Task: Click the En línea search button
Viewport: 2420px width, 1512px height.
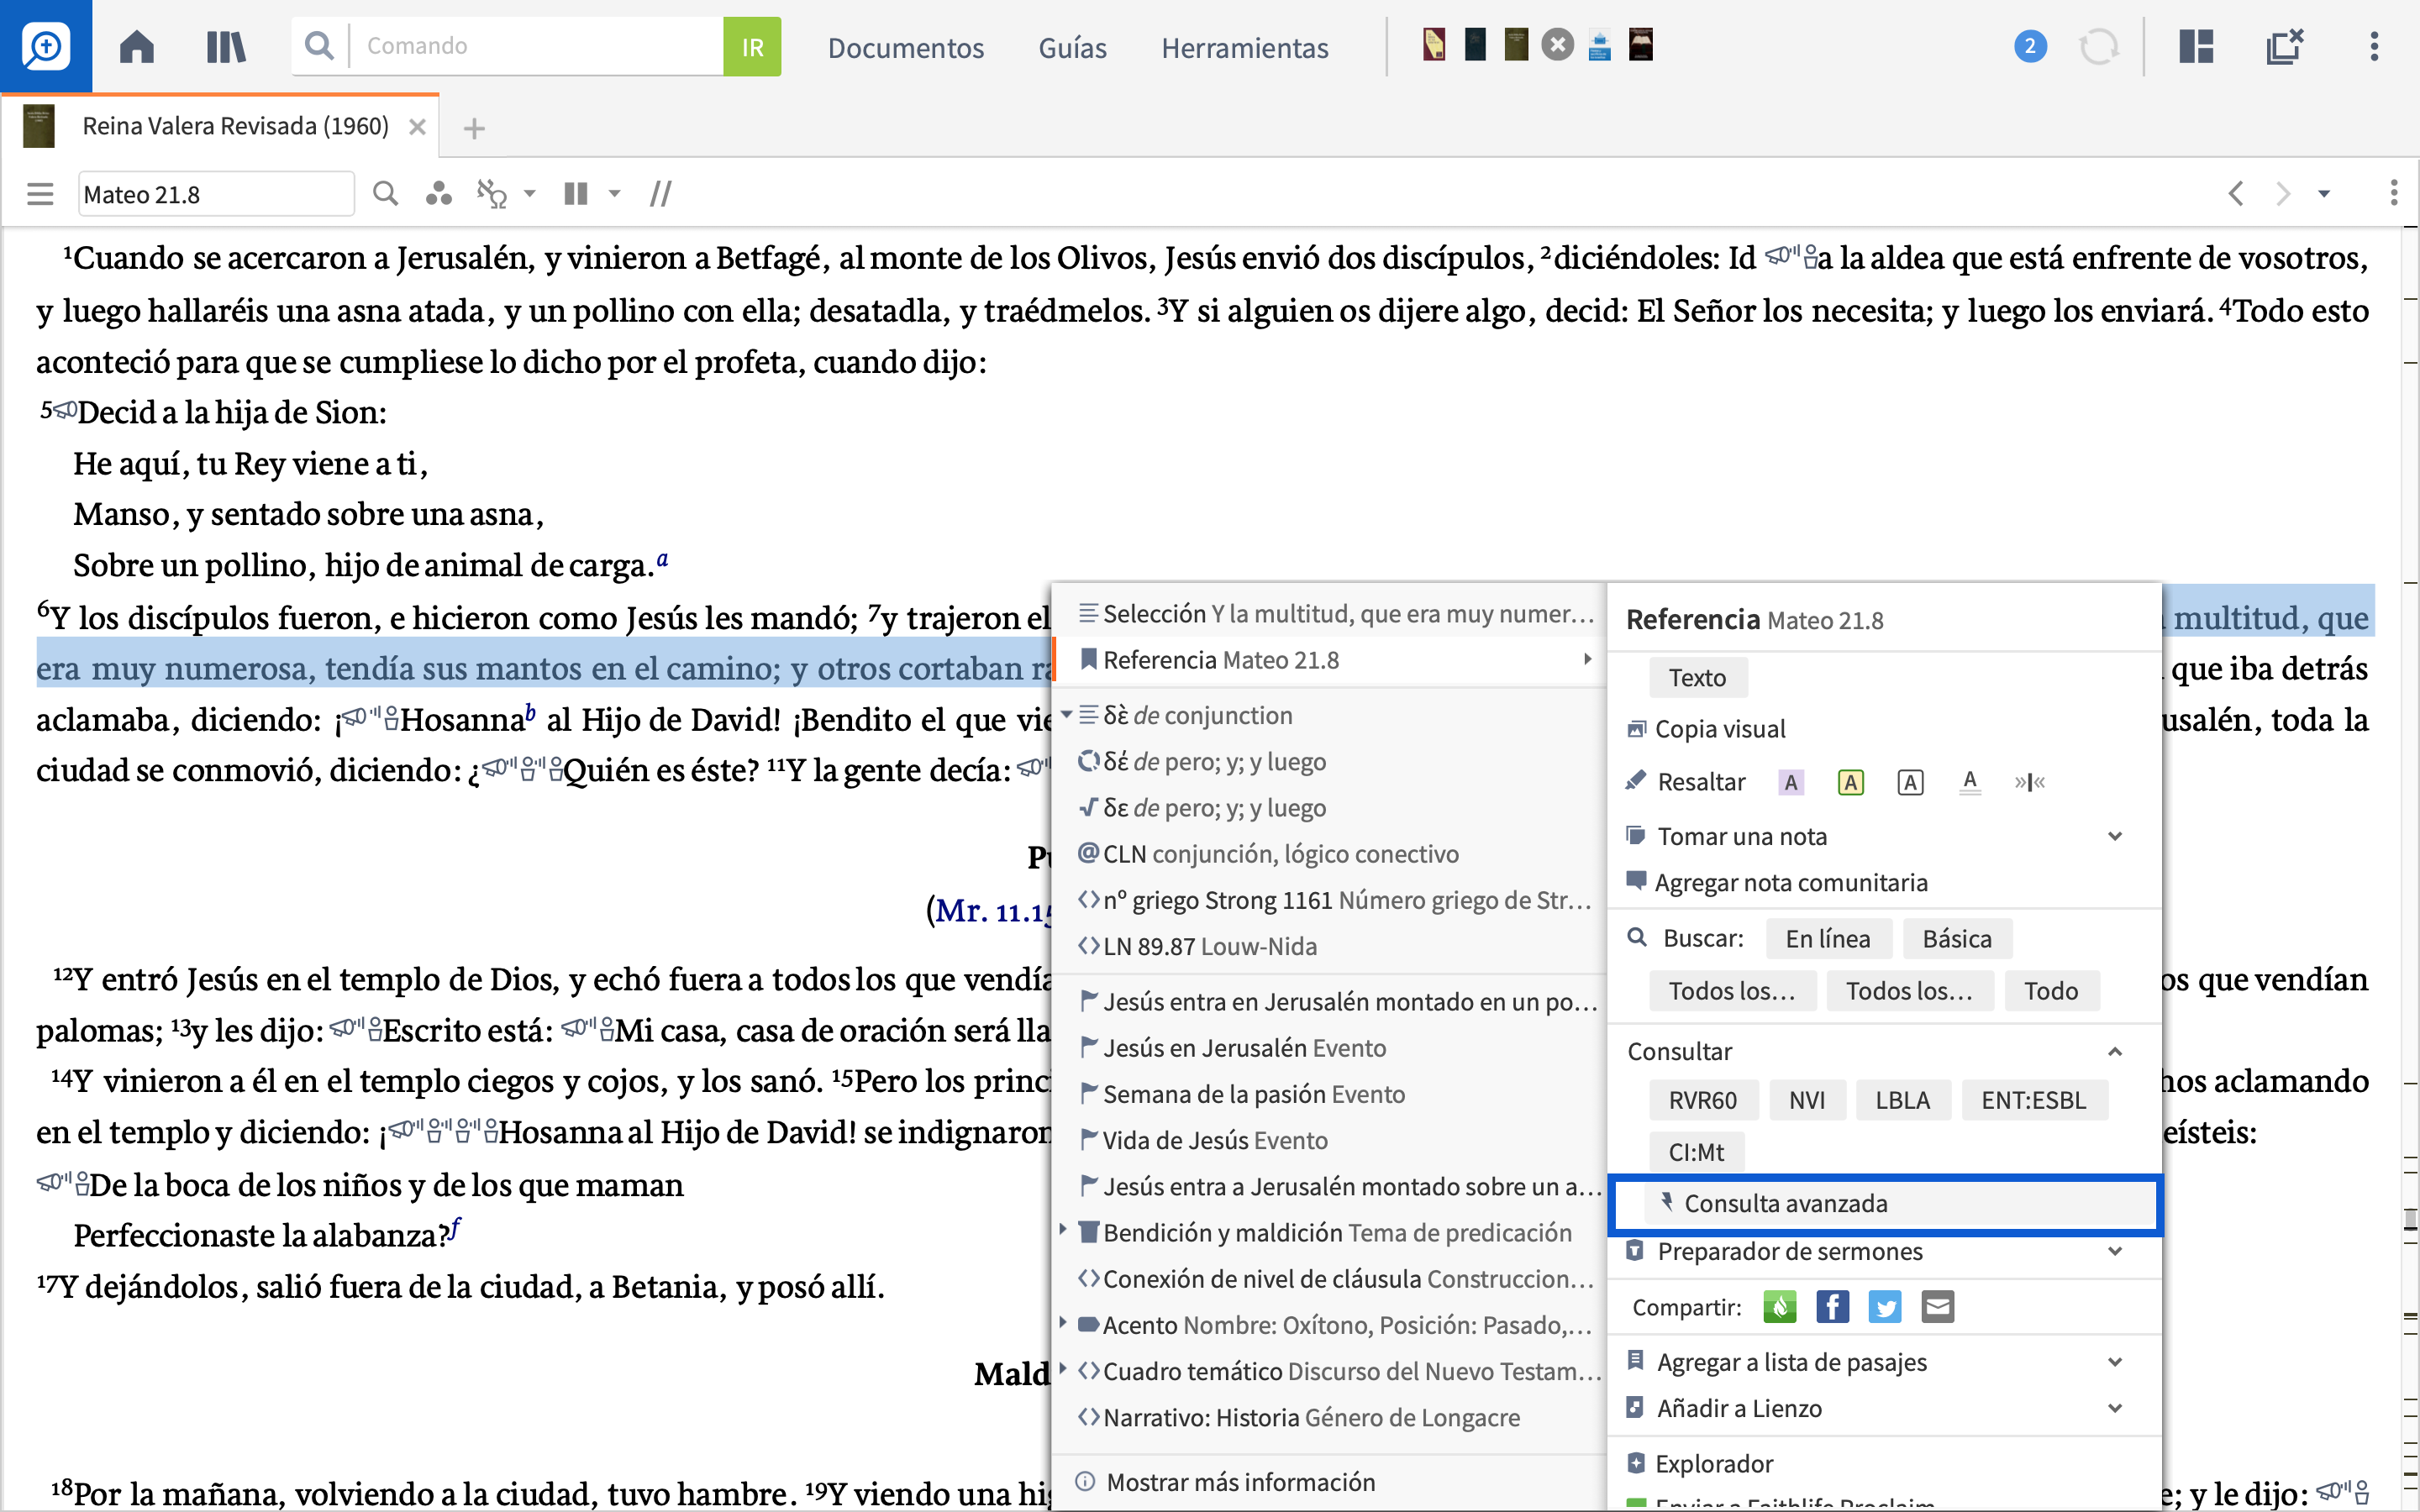Action: click(1828, 939)
